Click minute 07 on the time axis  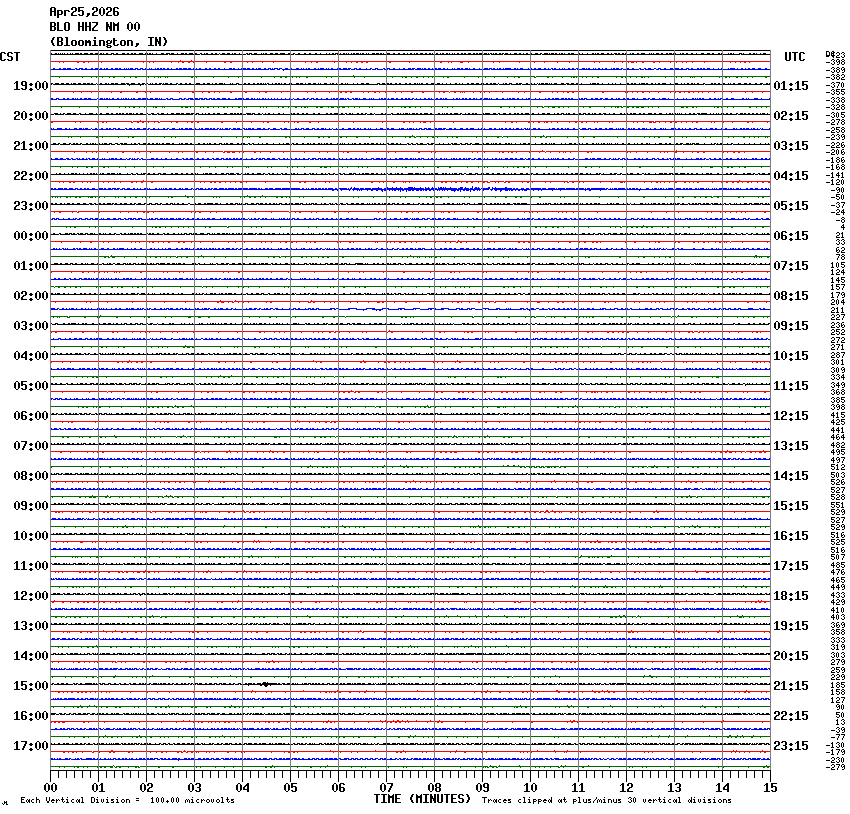coord(387,788)
